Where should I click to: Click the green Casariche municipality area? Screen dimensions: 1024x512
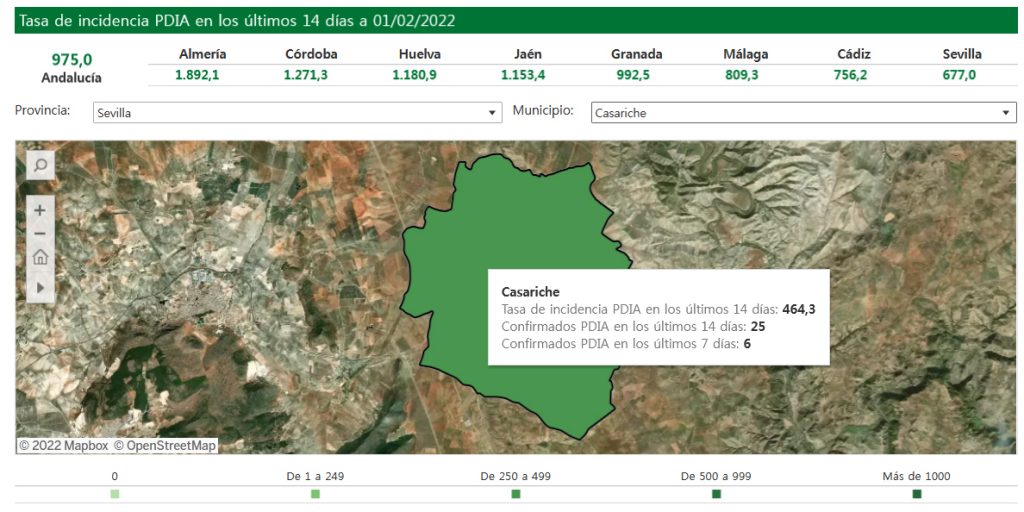[x=520, y=220]
